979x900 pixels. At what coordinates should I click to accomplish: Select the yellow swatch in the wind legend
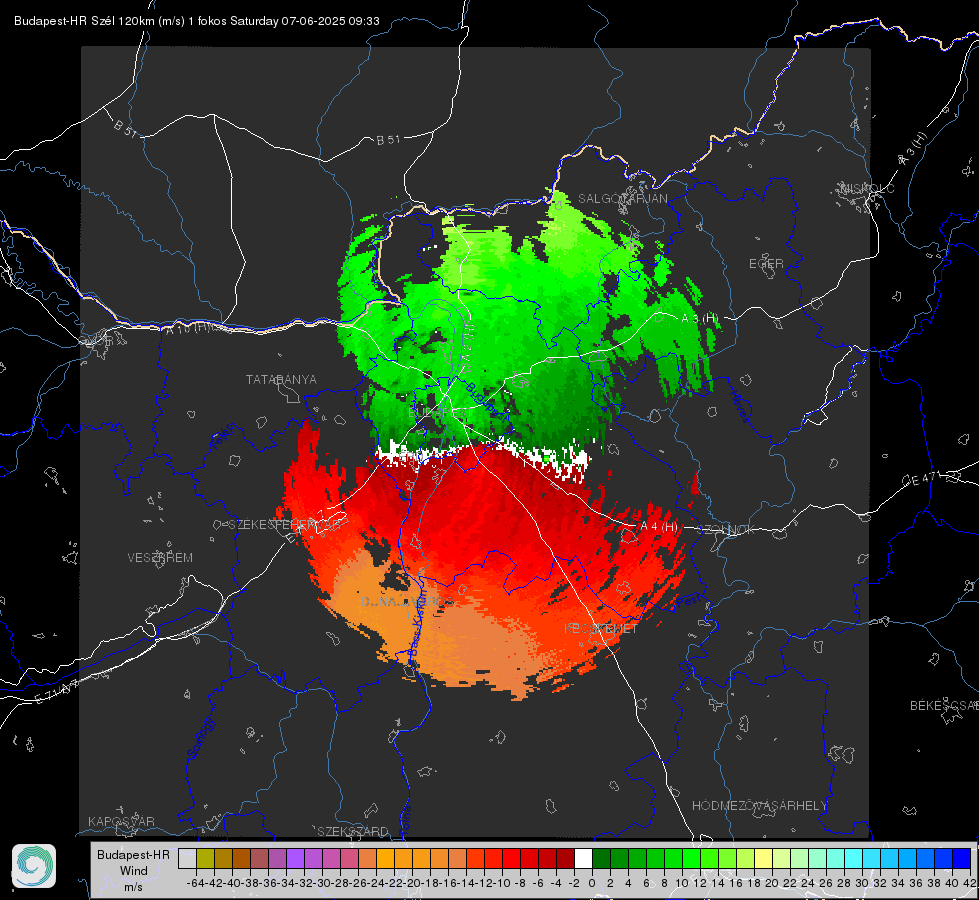click(763, 858)
